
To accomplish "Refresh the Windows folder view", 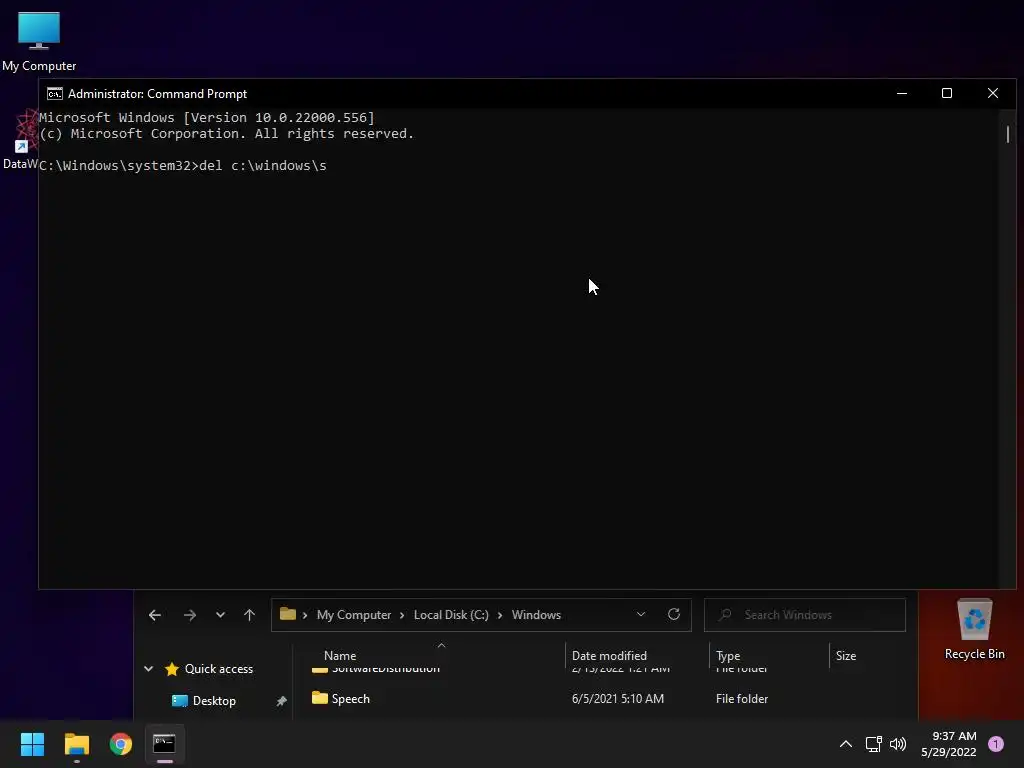I will tap(674, 615).
